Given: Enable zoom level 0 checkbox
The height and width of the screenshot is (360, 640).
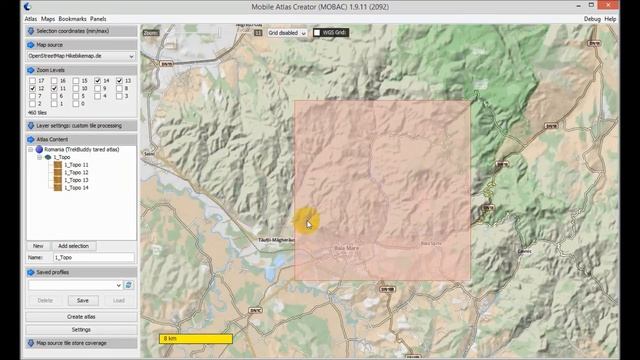Looking at the screenshot, I should tap(76, 104).
